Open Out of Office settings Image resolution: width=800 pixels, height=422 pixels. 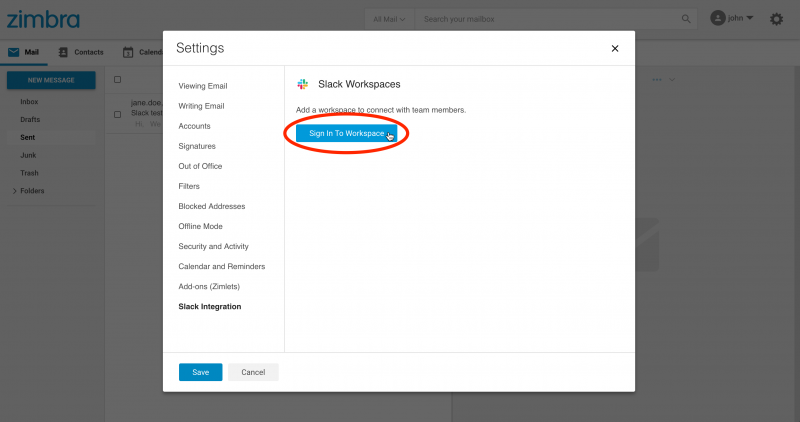(x=200, y=166)
